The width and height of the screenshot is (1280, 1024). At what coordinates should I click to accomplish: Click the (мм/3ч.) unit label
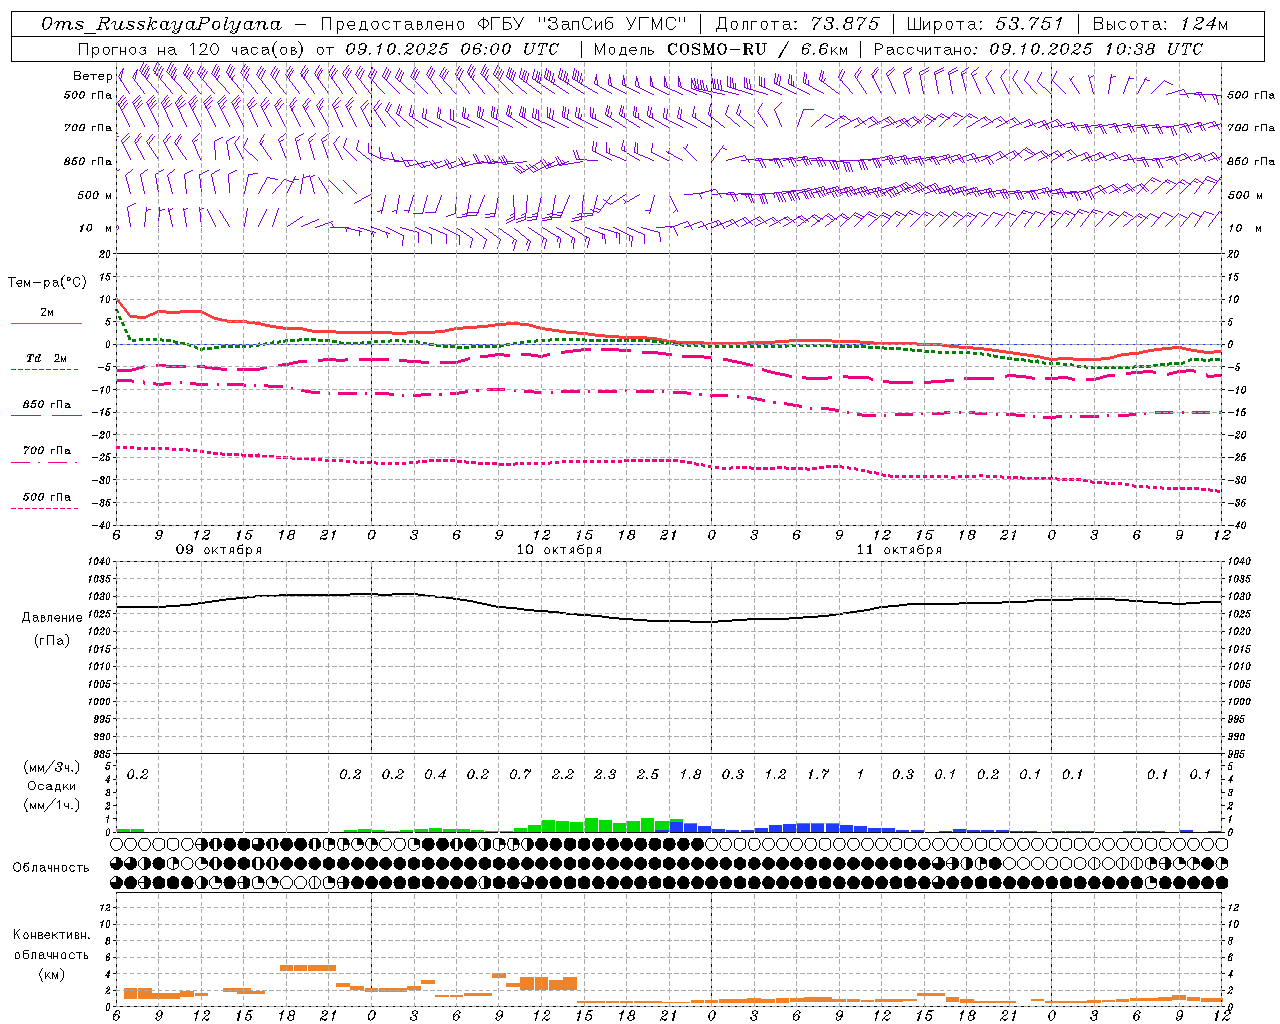51,768
